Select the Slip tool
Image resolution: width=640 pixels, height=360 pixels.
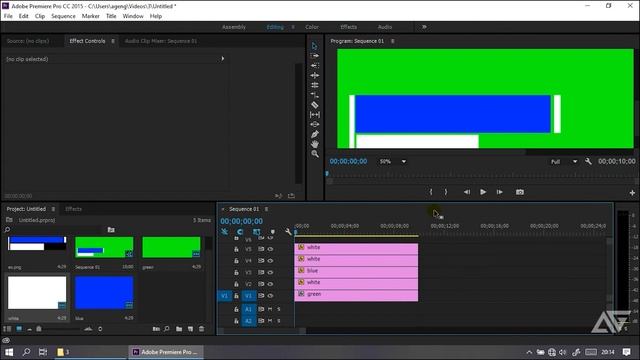click(314, 115)
